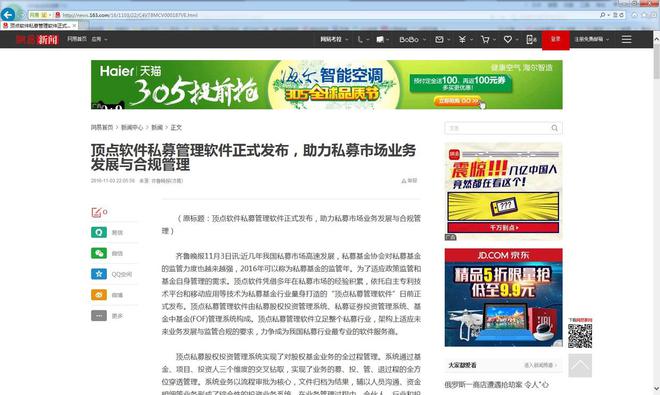The height and width of the screenshot is (395, 660).
Task: Open 进入新闻频道 link
Action: point(540,365)
